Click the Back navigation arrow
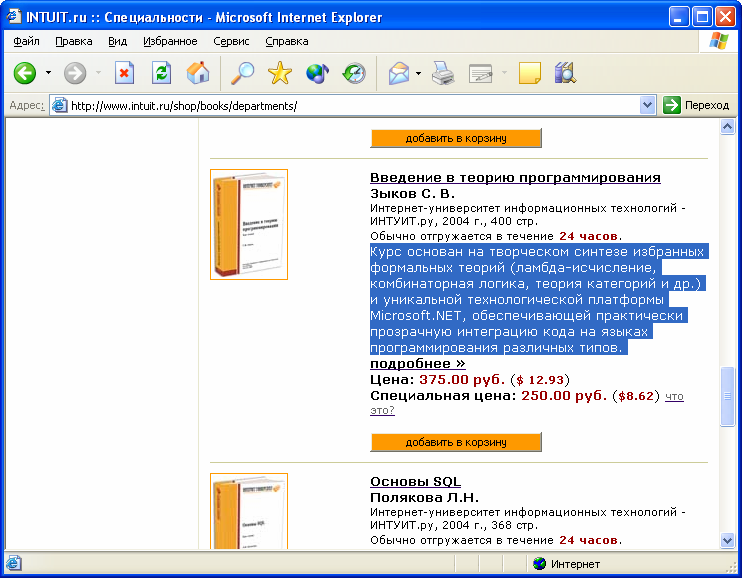Image resolution: width=742 pixels, height=578 pixels. [x=25, y=73]
